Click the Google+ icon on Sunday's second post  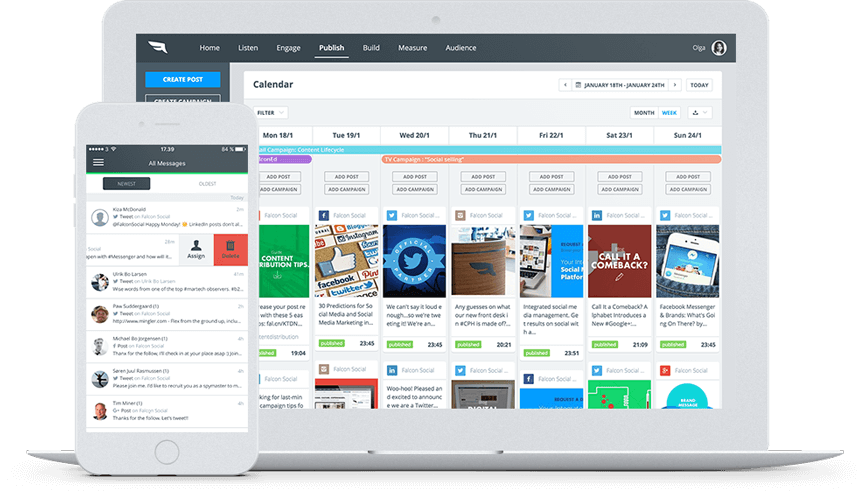(665, 370)
